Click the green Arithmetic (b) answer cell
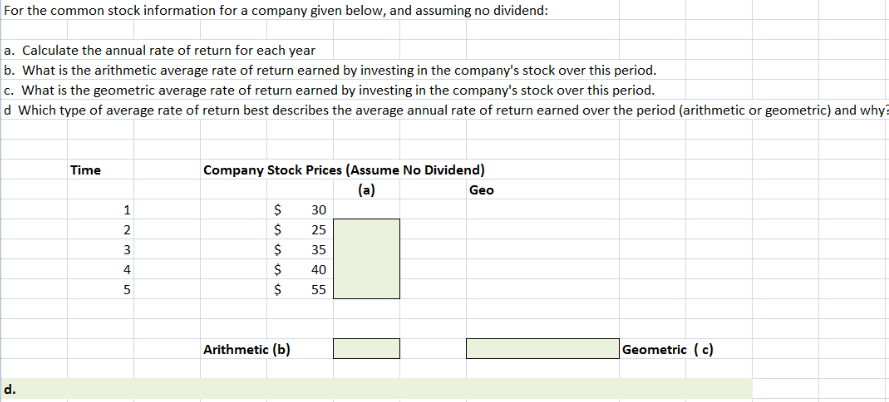The height and width of the screenshot is (402, 889). tap(366, 349)
